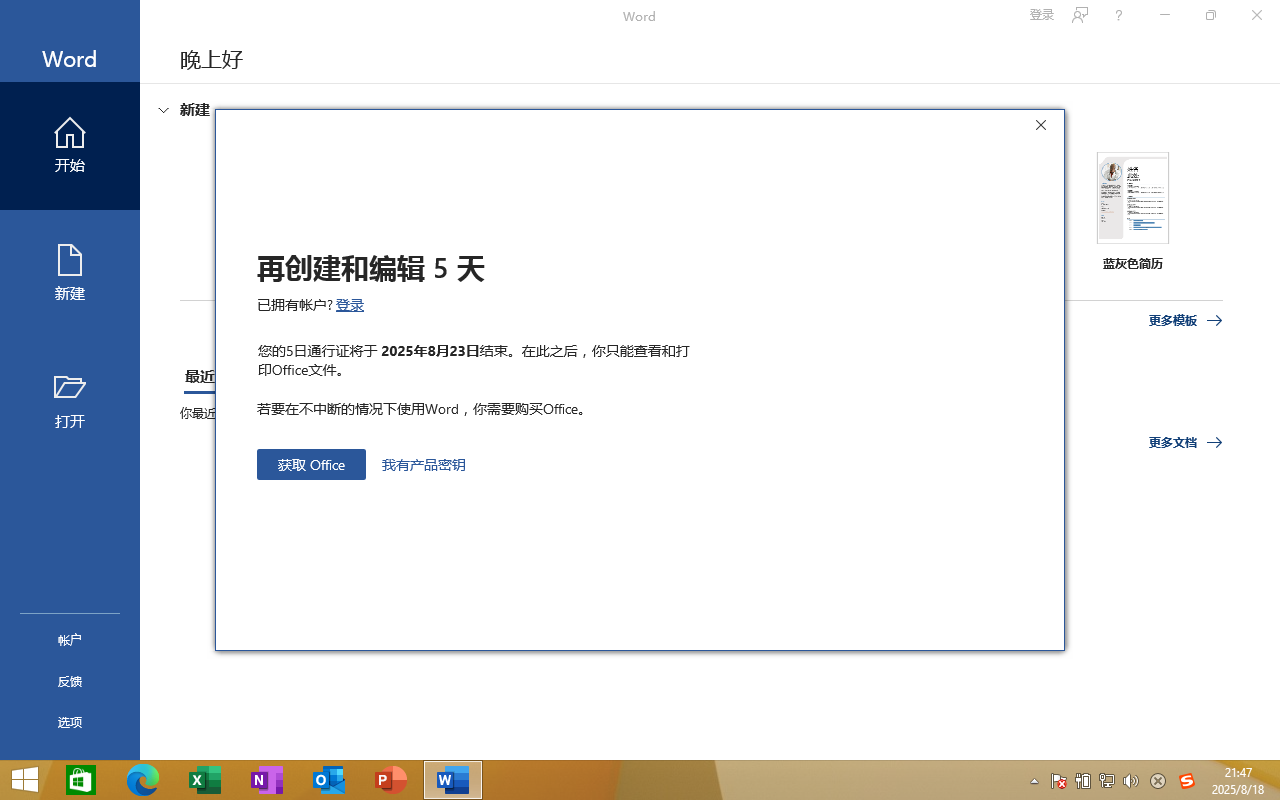Click the 我有产品密钥 link
Screen dimensions: 1280x800
pos(423,465)
